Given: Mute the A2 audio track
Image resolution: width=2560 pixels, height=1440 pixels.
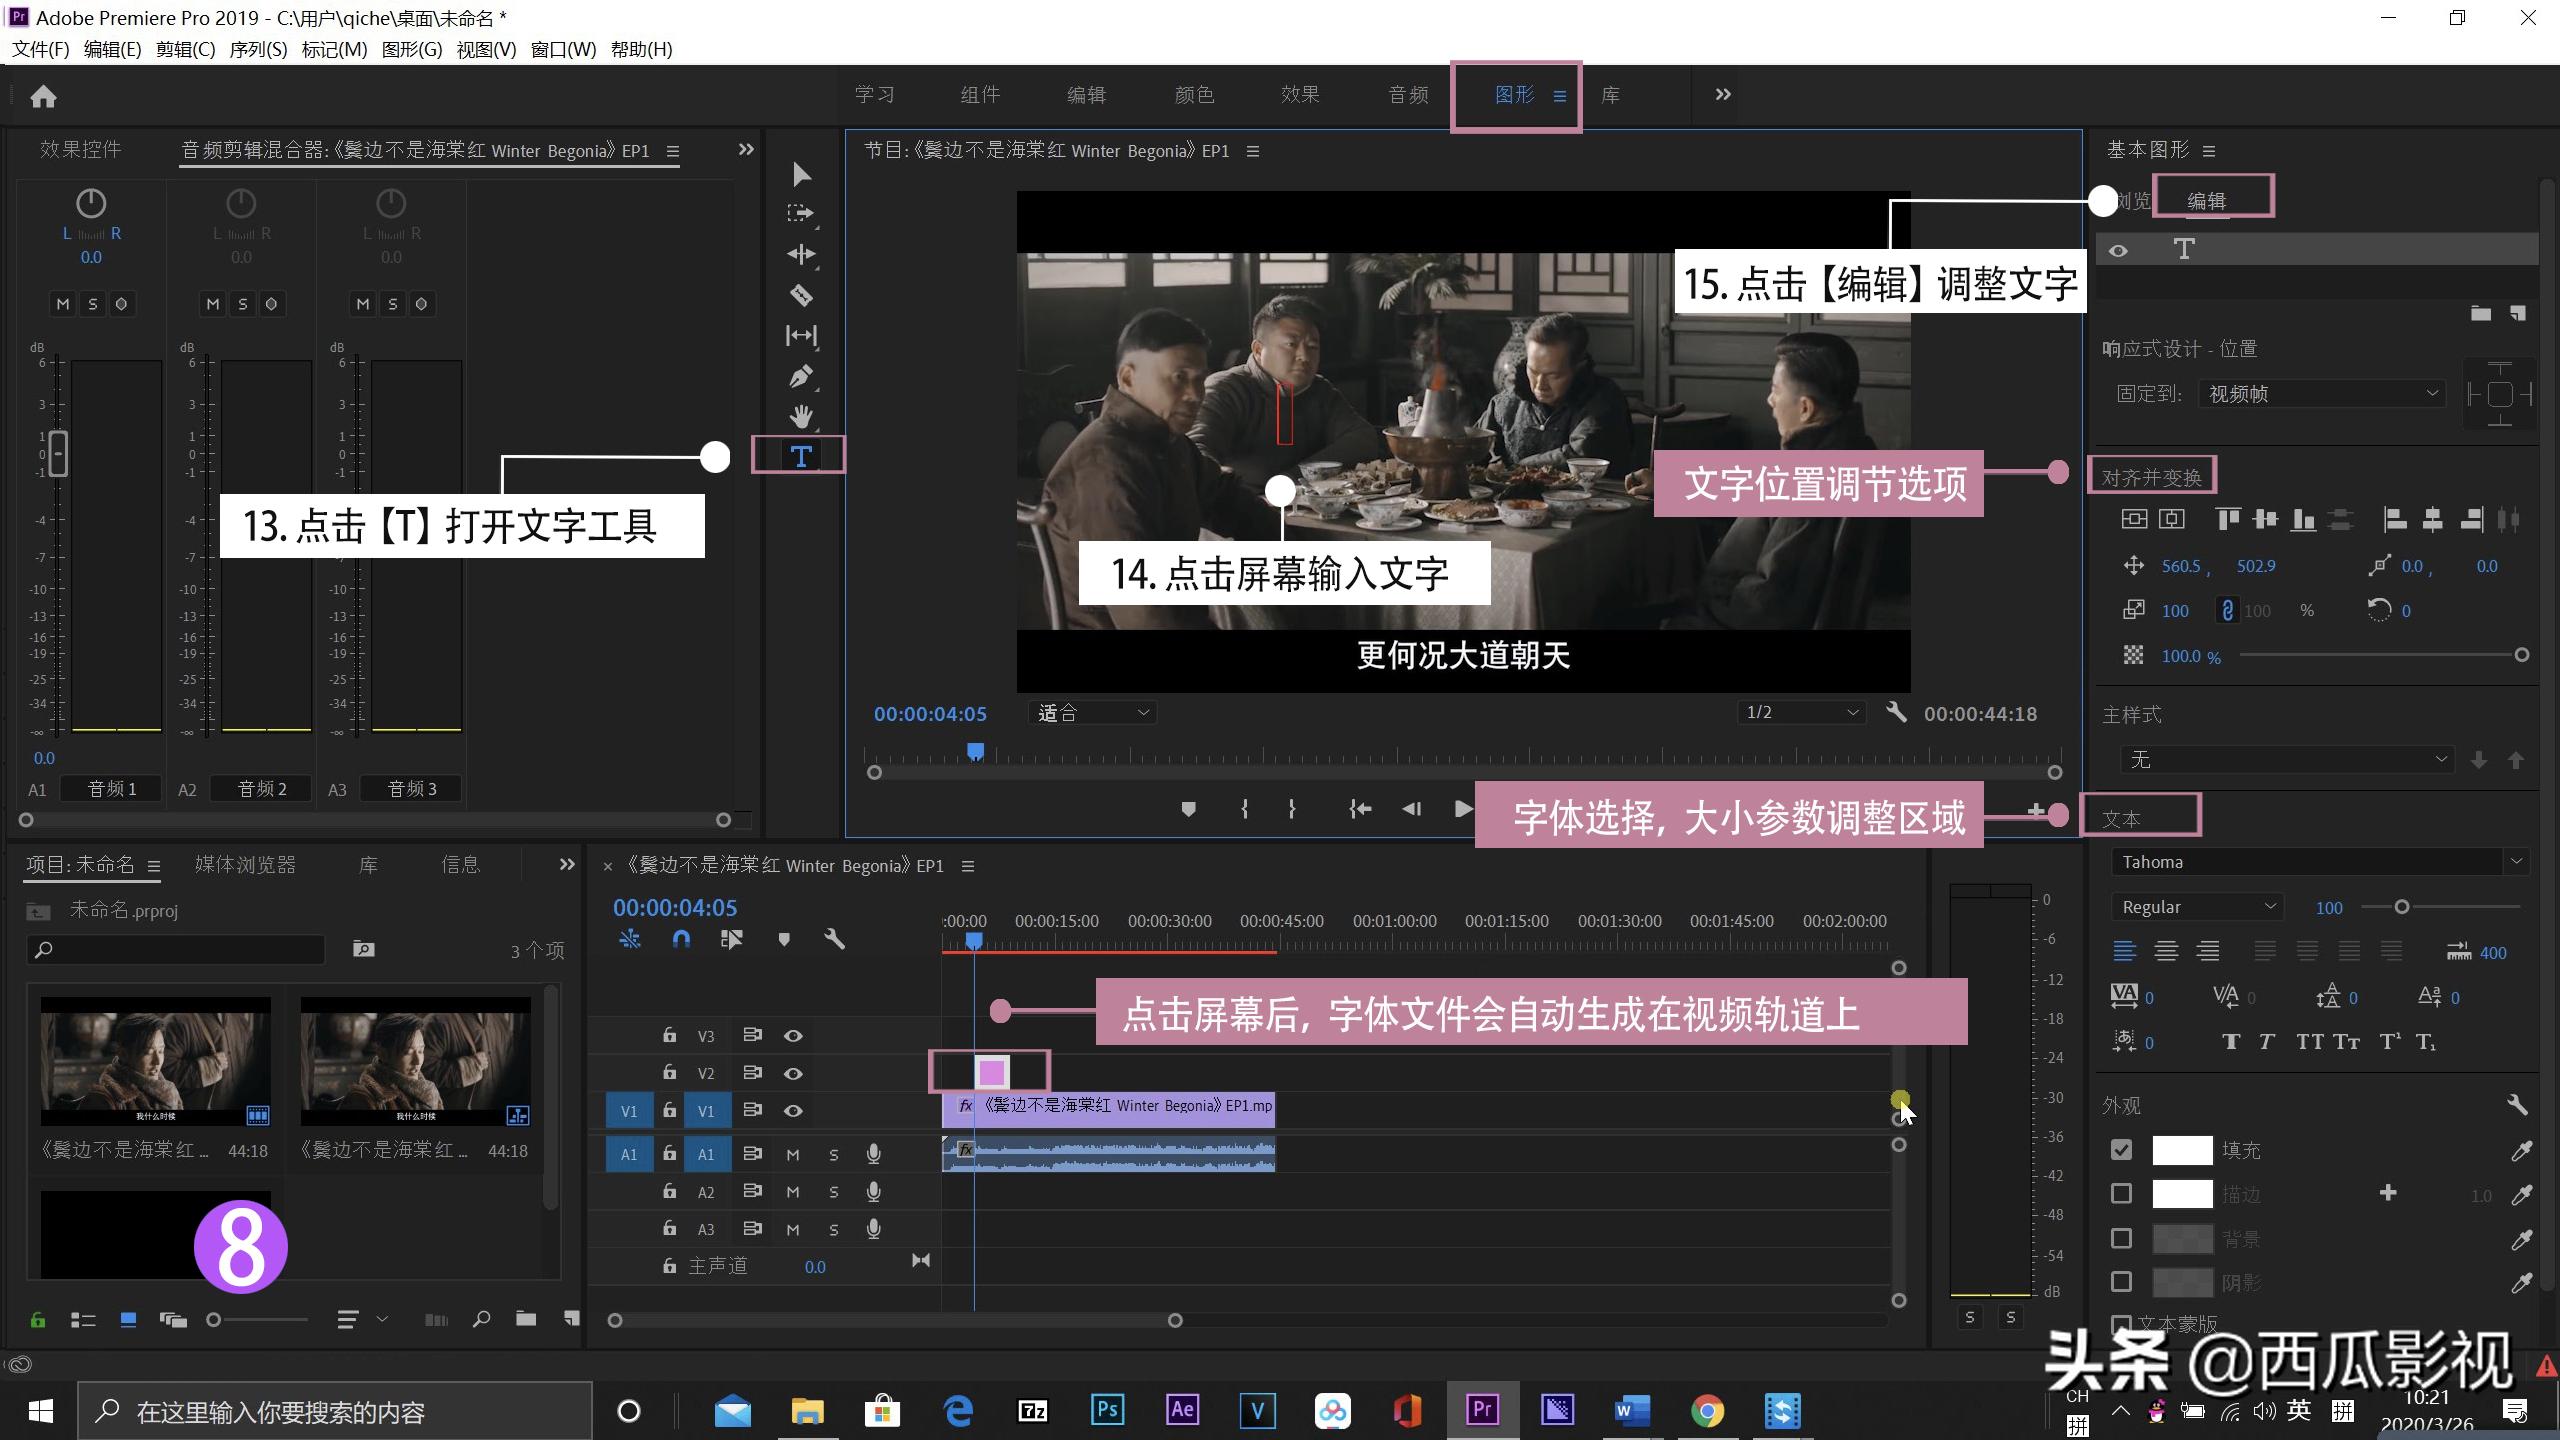Looking at the screenshot, I should click(793, 1191).
